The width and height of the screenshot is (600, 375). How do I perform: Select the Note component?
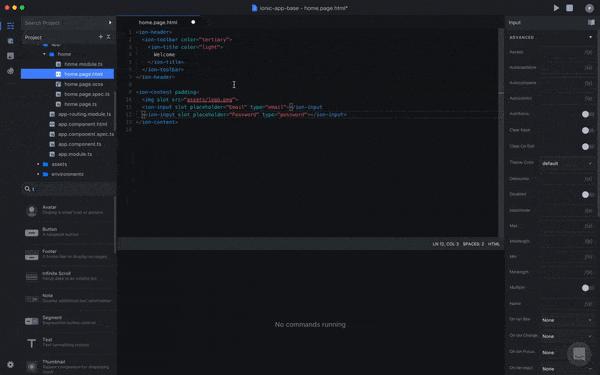coord(68,298)
